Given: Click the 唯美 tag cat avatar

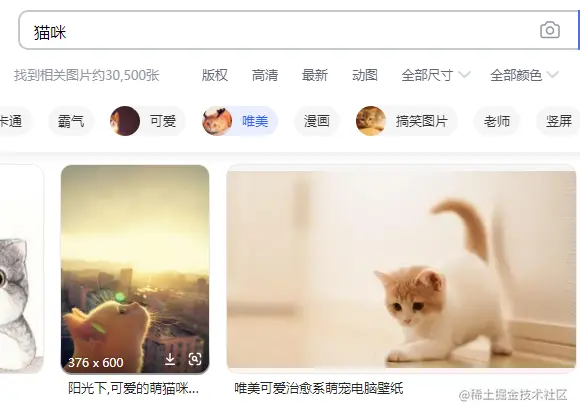Looking at the screenshot, I should [x=217, y=121].
